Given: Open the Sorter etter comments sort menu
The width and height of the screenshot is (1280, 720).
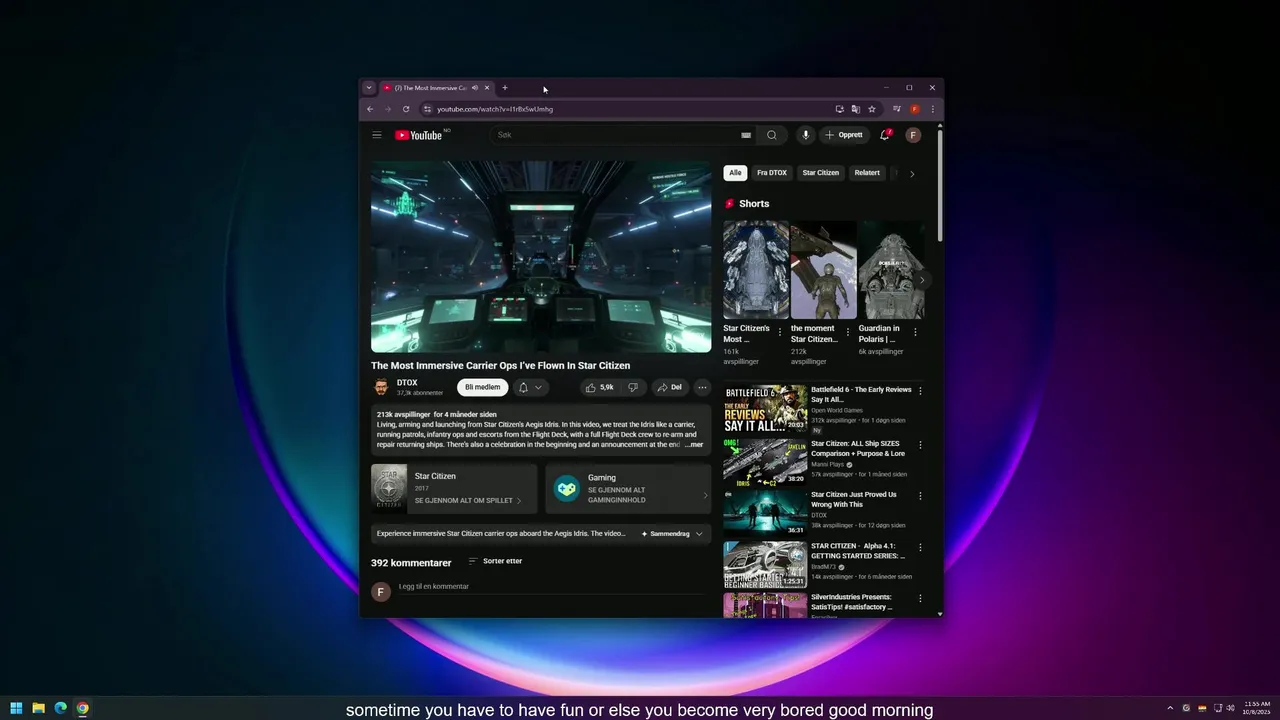Looking at the screenshot, I should [x=495, y=561].
